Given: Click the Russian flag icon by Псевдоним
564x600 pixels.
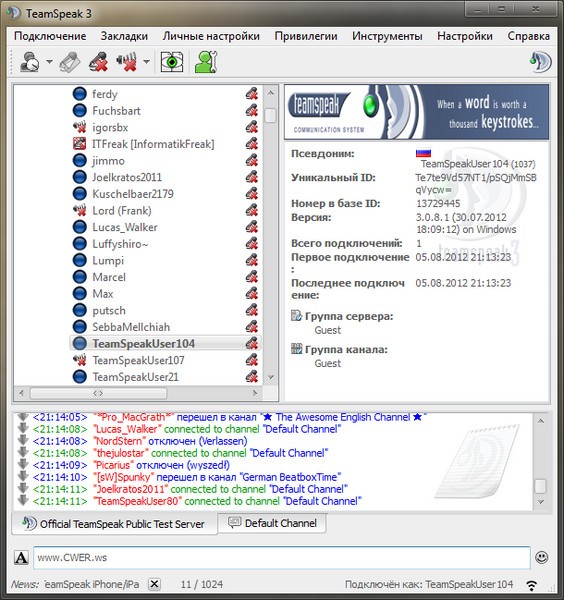Looking at the screenshot, I should (423, 153).
